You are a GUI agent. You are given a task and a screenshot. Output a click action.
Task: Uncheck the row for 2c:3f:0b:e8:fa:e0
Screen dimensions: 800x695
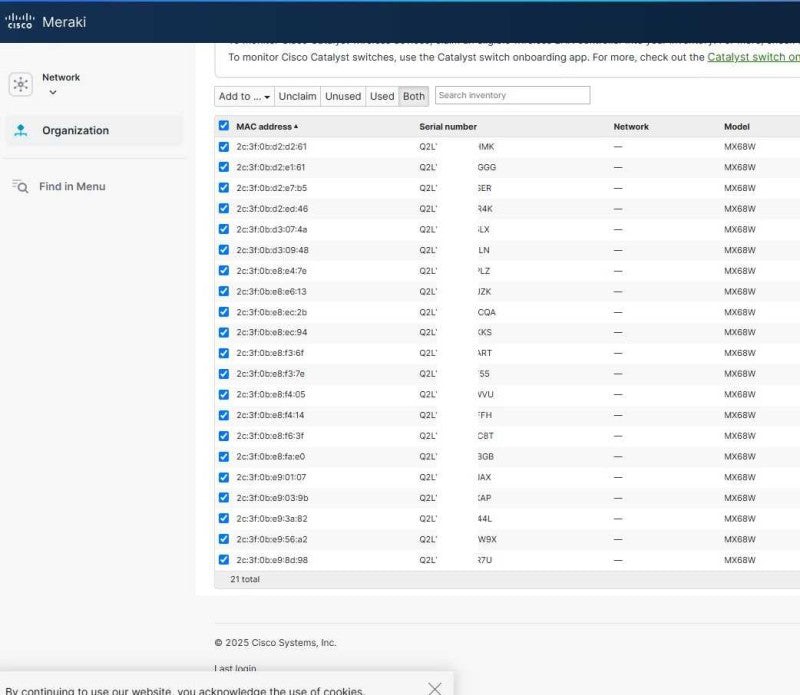pyautogui.click(x=223, y=457)
